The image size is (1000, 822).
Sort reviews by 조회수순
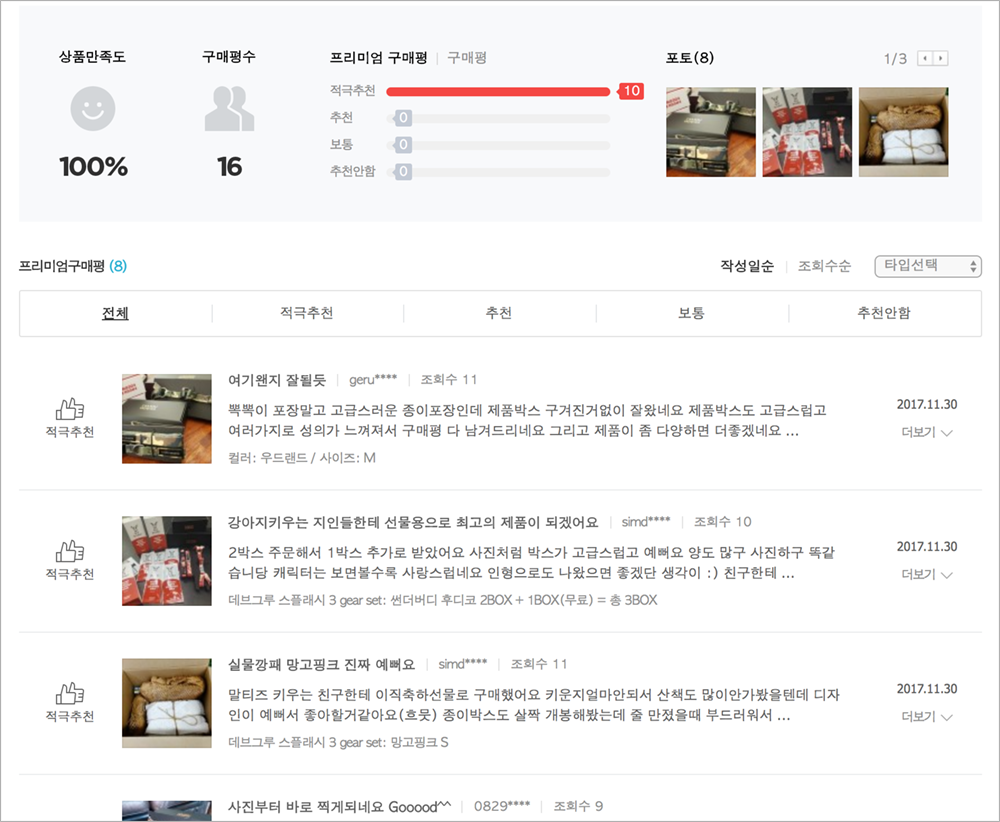pyautogui.click(x=824, y=266)
